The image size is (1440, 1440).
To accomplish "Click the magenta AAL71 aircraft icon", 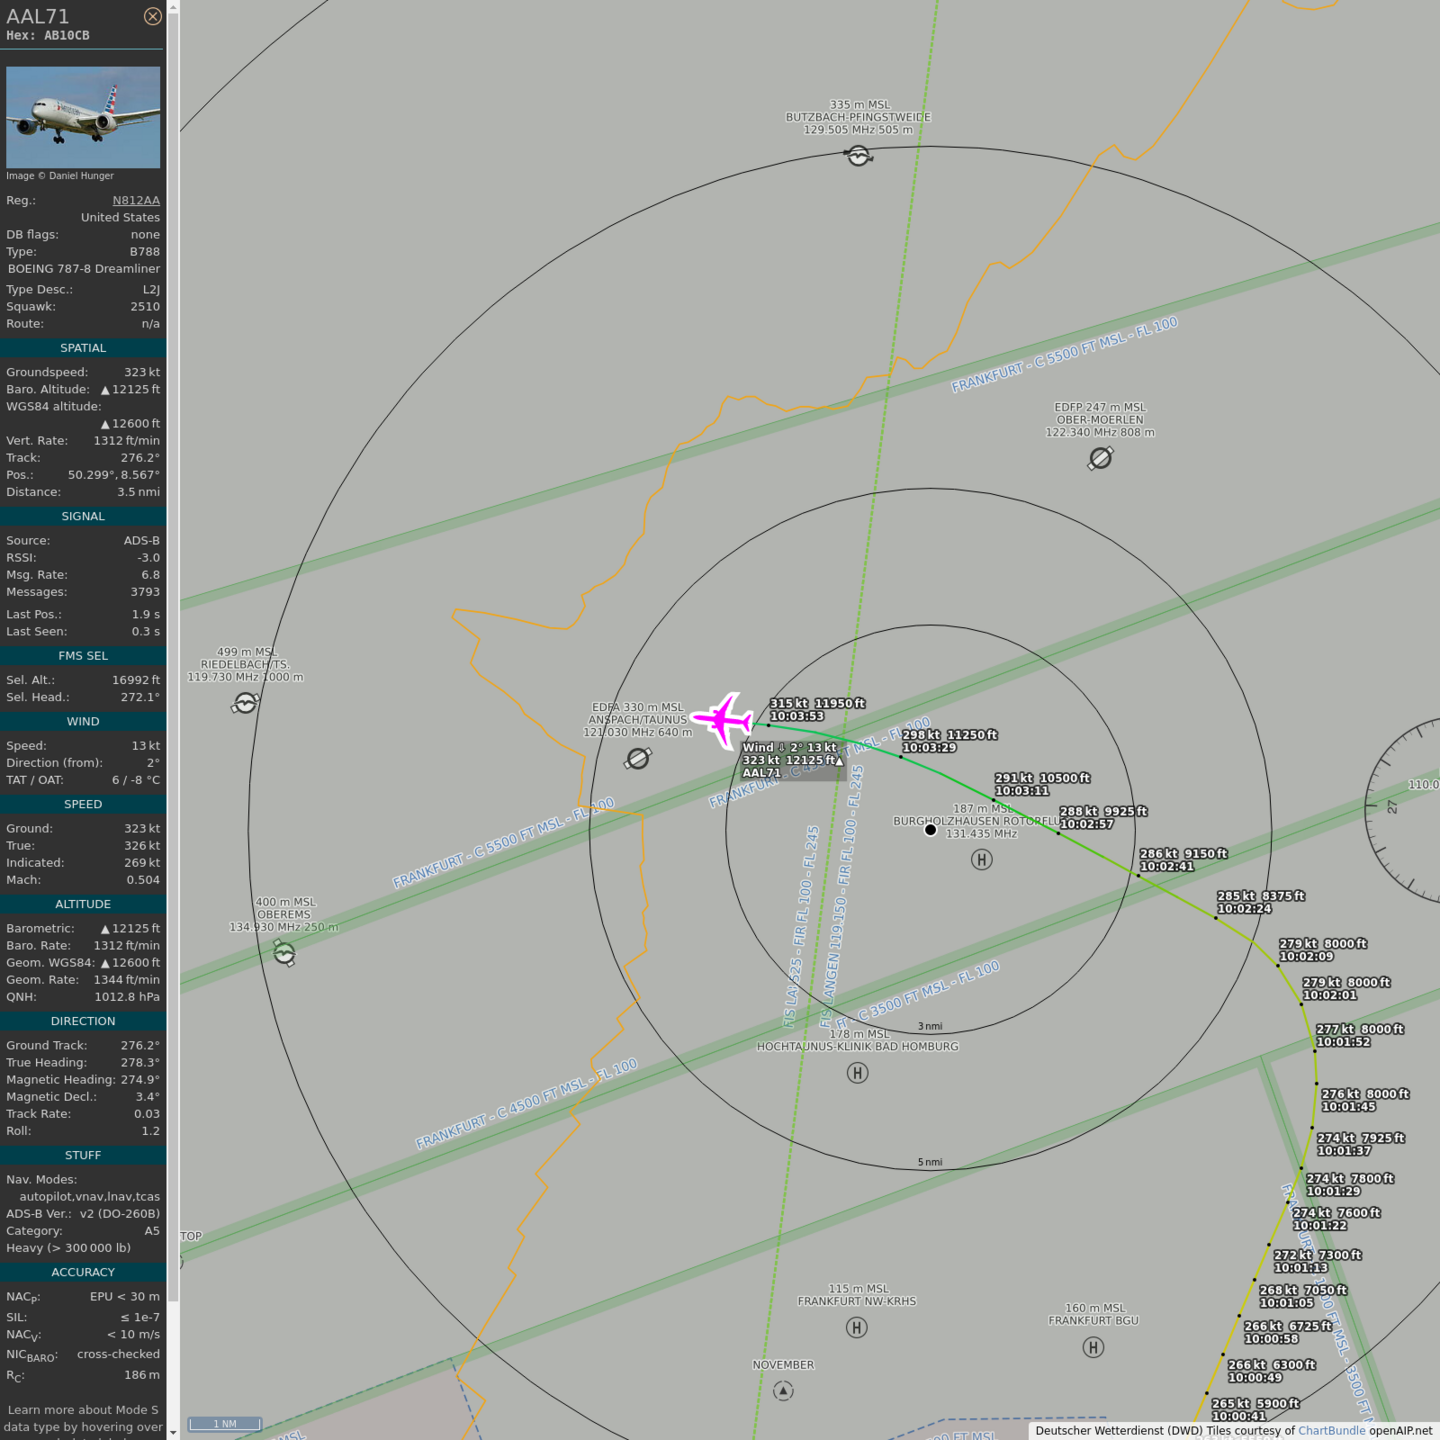I will [723, 719].
